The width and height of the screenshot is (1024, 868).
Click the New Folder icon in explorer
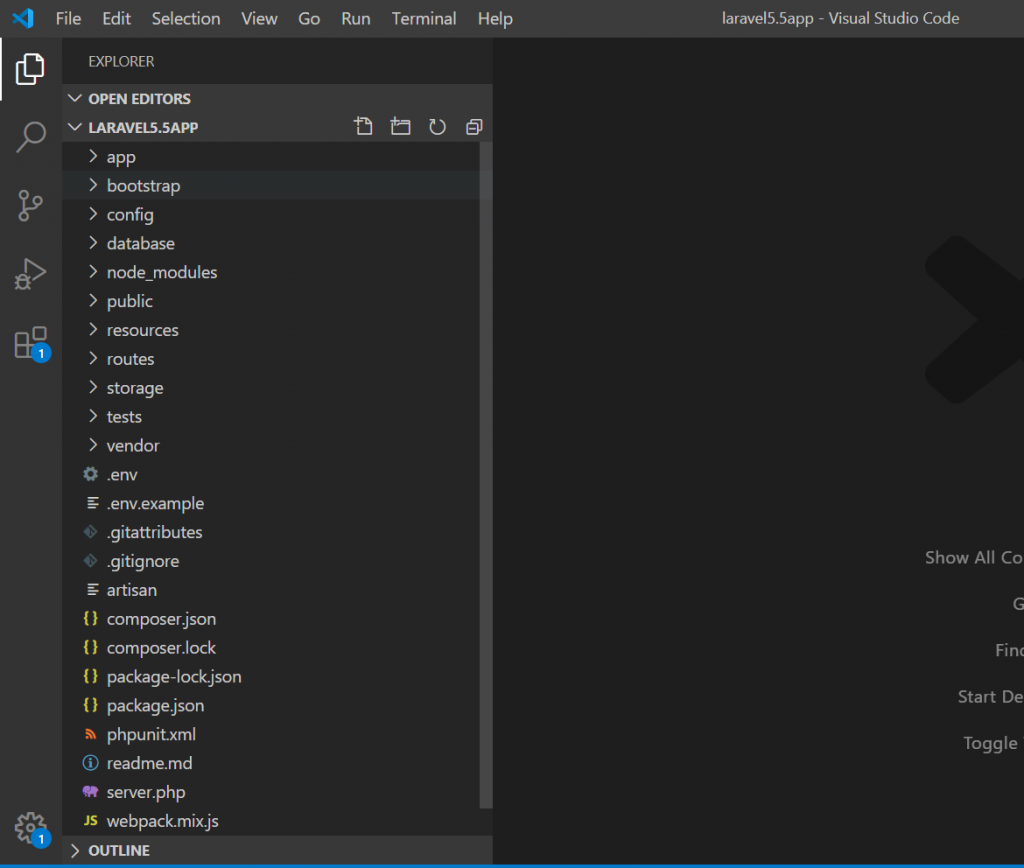[x=401, y=127]
